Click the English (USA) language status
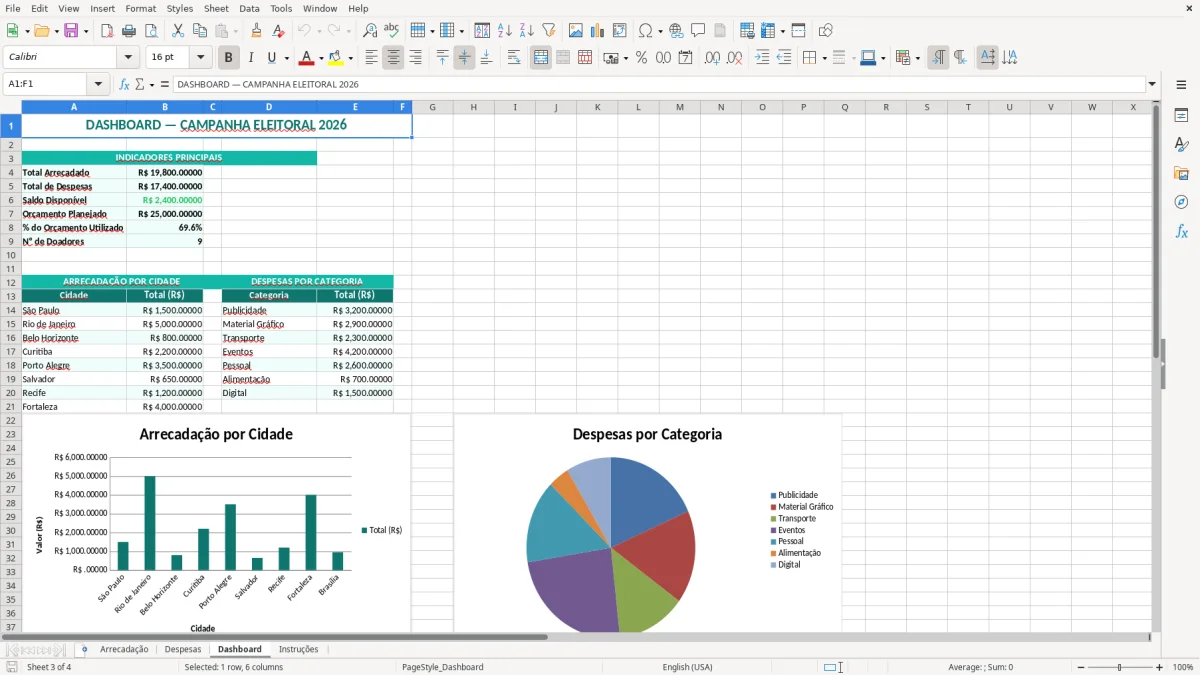1200x675 pixels. 687,667
